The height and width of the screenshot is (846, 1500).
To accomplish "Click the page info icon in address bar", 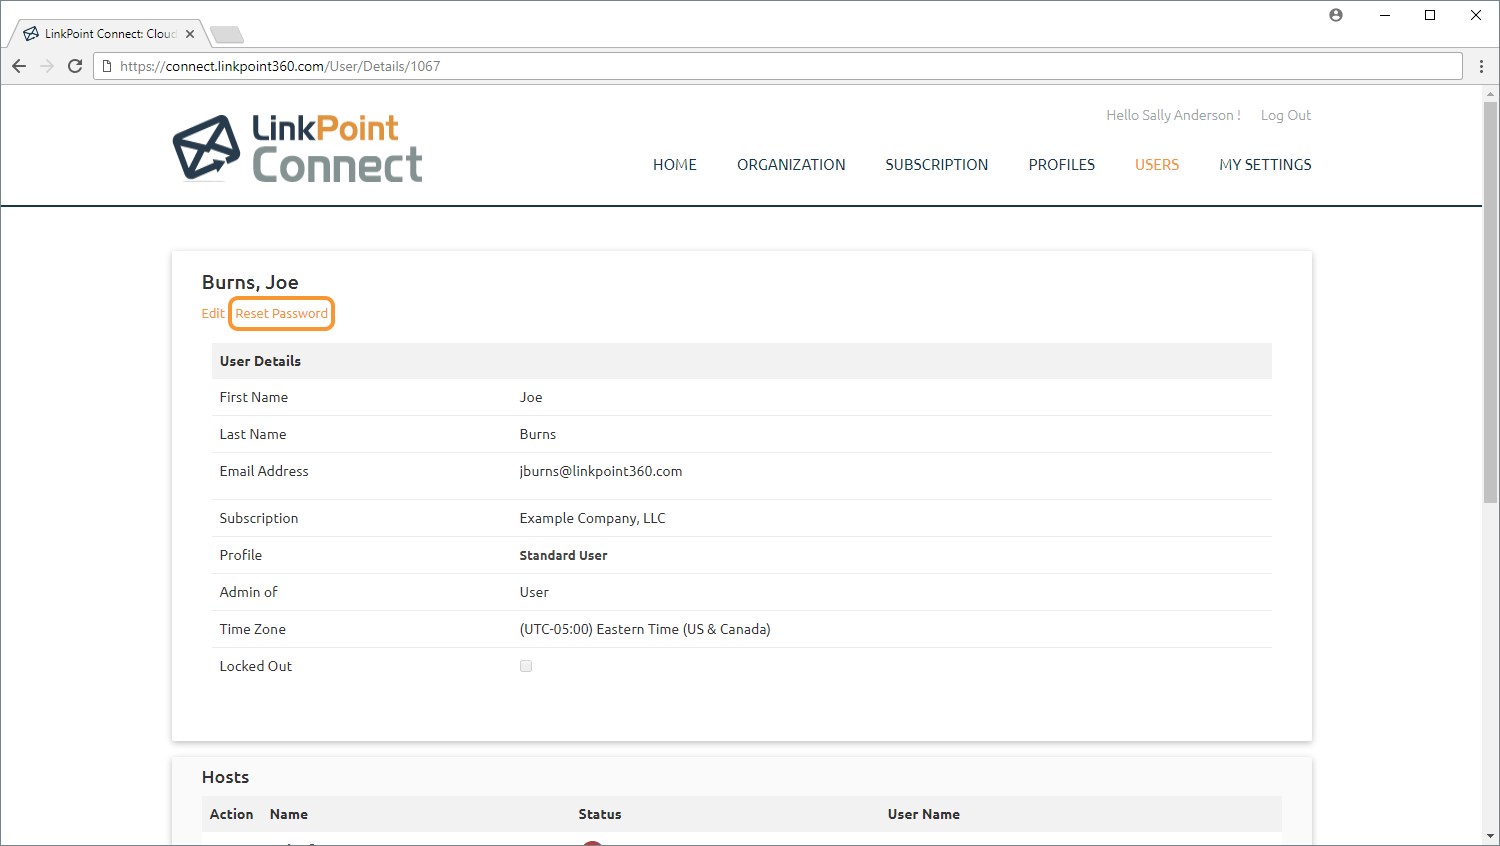I will 107,66.
